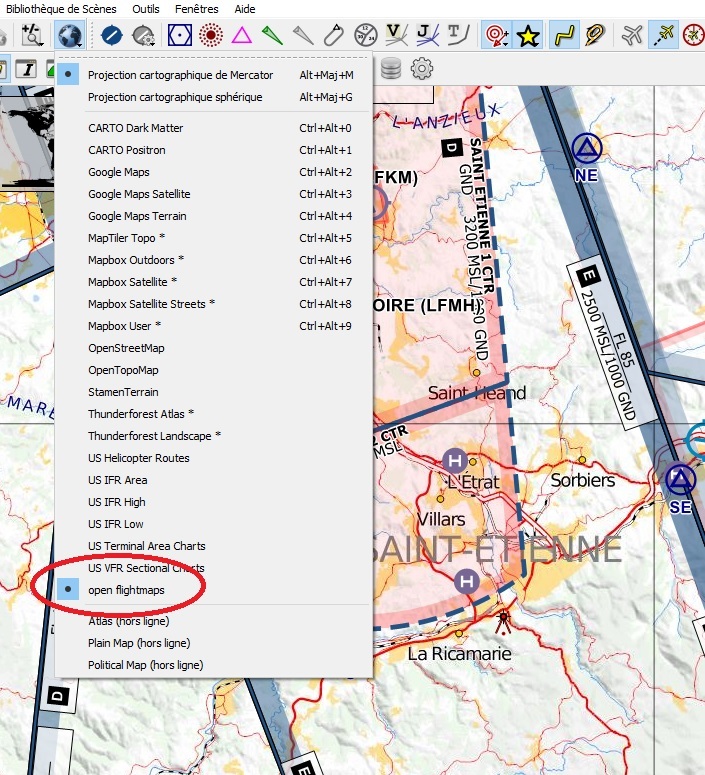Open the airport filter dropdown with gear
Image resolution: width=705 pixels, height=775 pixels.
pos(144,36)
